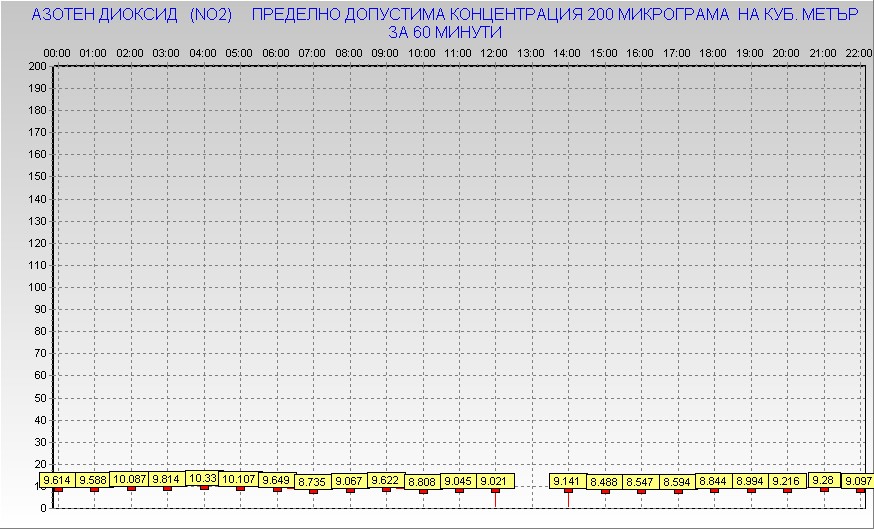Select the 100 value on the Y axis

click(37, 287)
